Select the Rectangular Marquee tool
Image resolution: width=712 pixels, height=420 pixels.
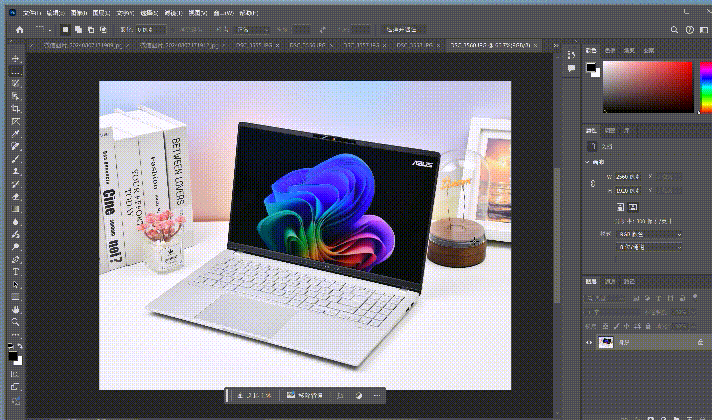point(15,72)
